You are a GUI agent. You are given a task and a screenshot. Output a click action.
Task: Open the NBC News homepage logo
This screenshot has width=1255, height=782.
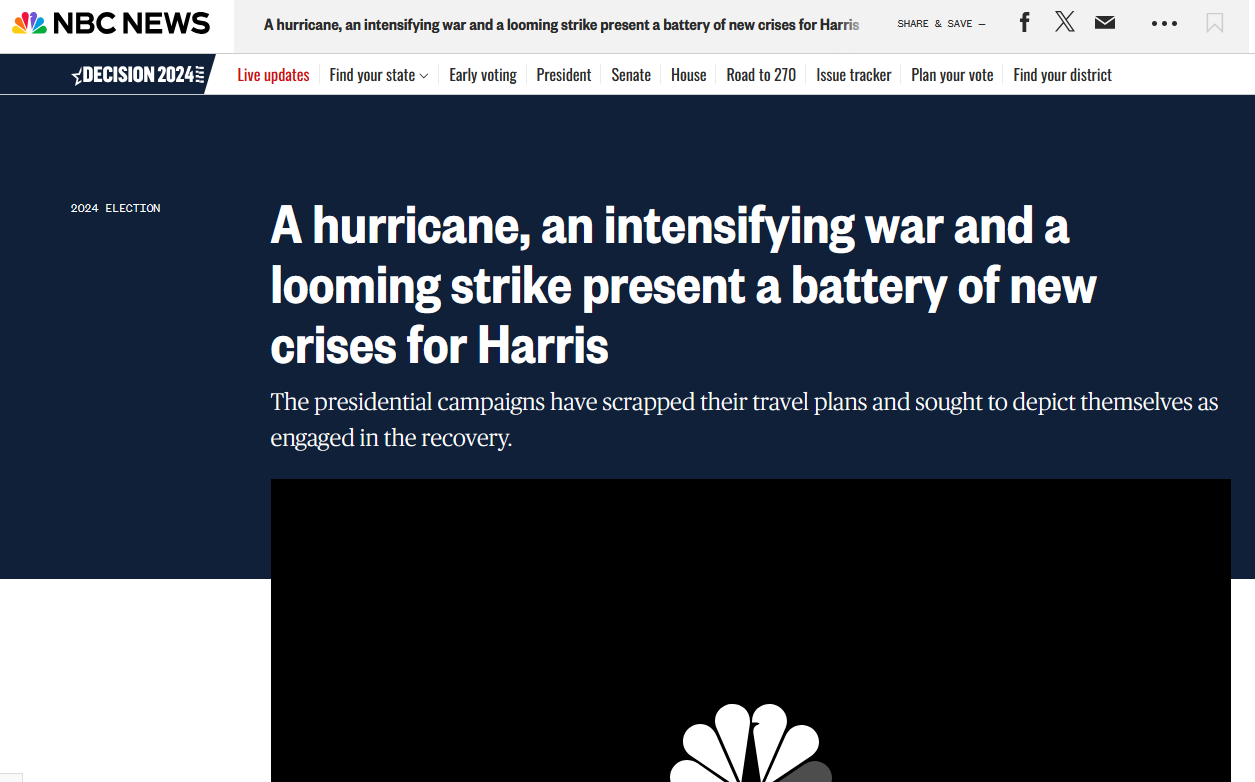(x=111, y=24)
